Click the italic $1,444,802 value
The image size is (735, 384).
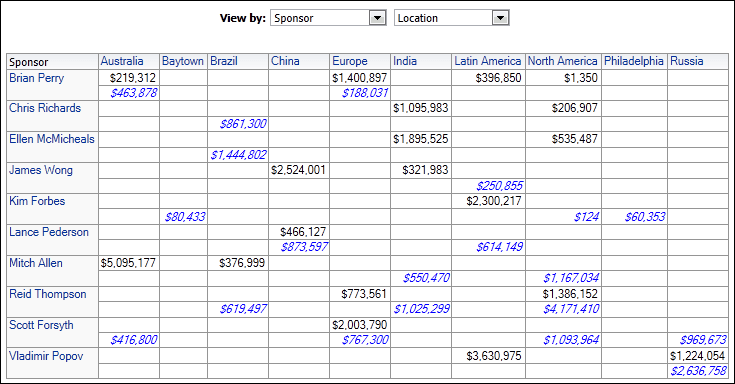click(x=238, y=155)
